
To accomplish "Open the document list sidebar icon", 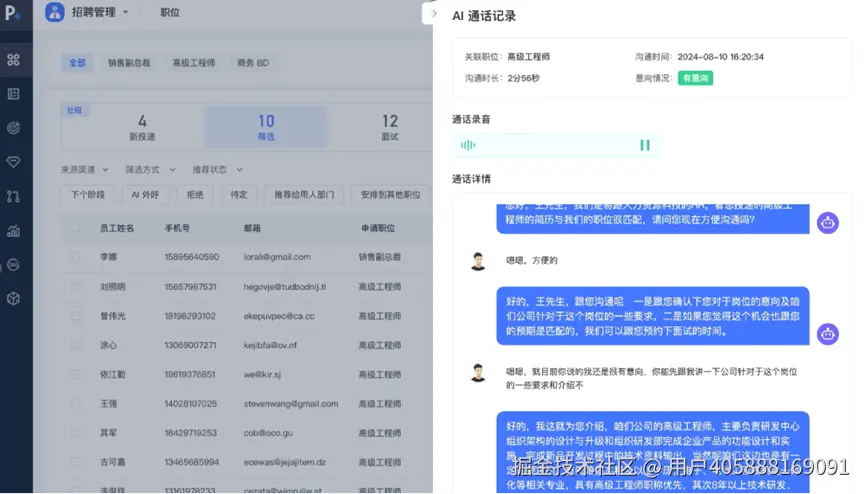I will [13, 94].
